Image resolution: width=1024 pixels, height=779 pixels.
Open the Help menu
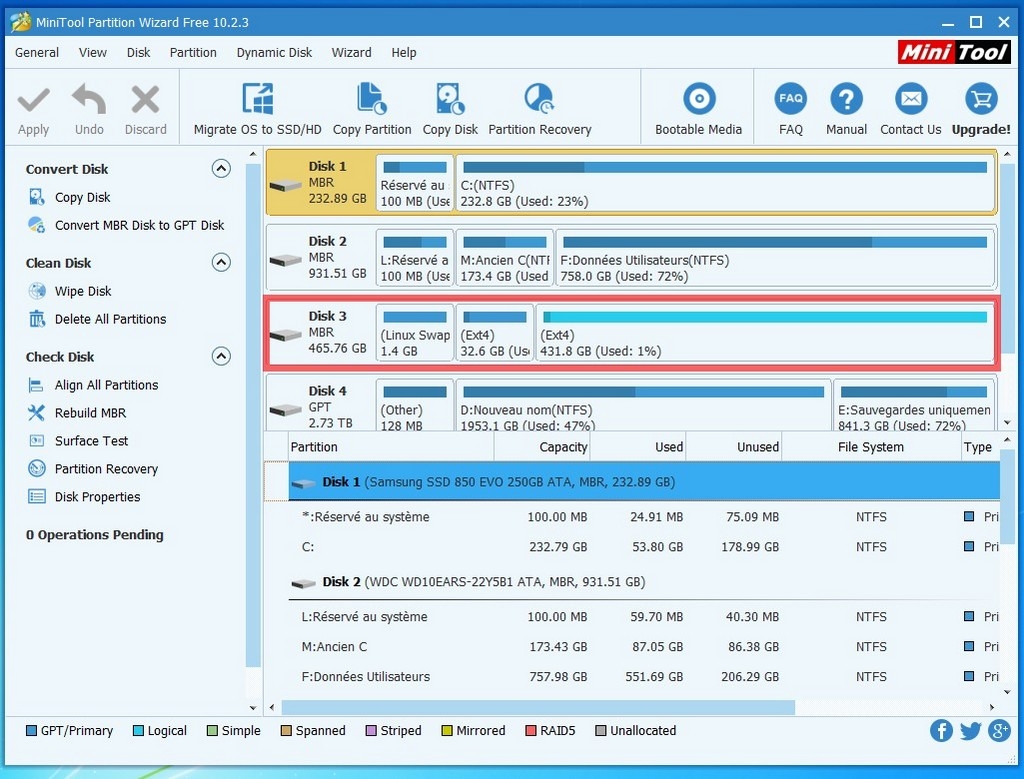(x=404, y=53)
